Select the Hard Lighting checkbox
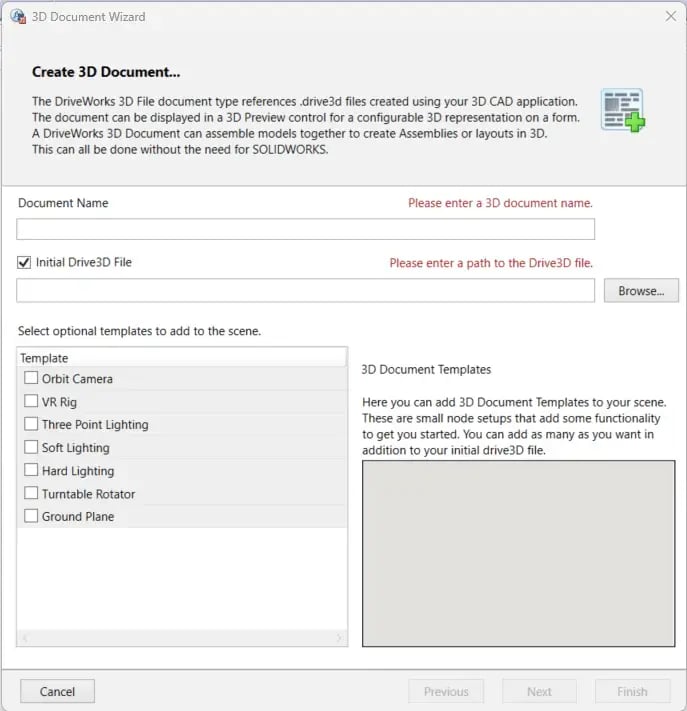This screenshot has height=711, width=687. coord(31,470)
